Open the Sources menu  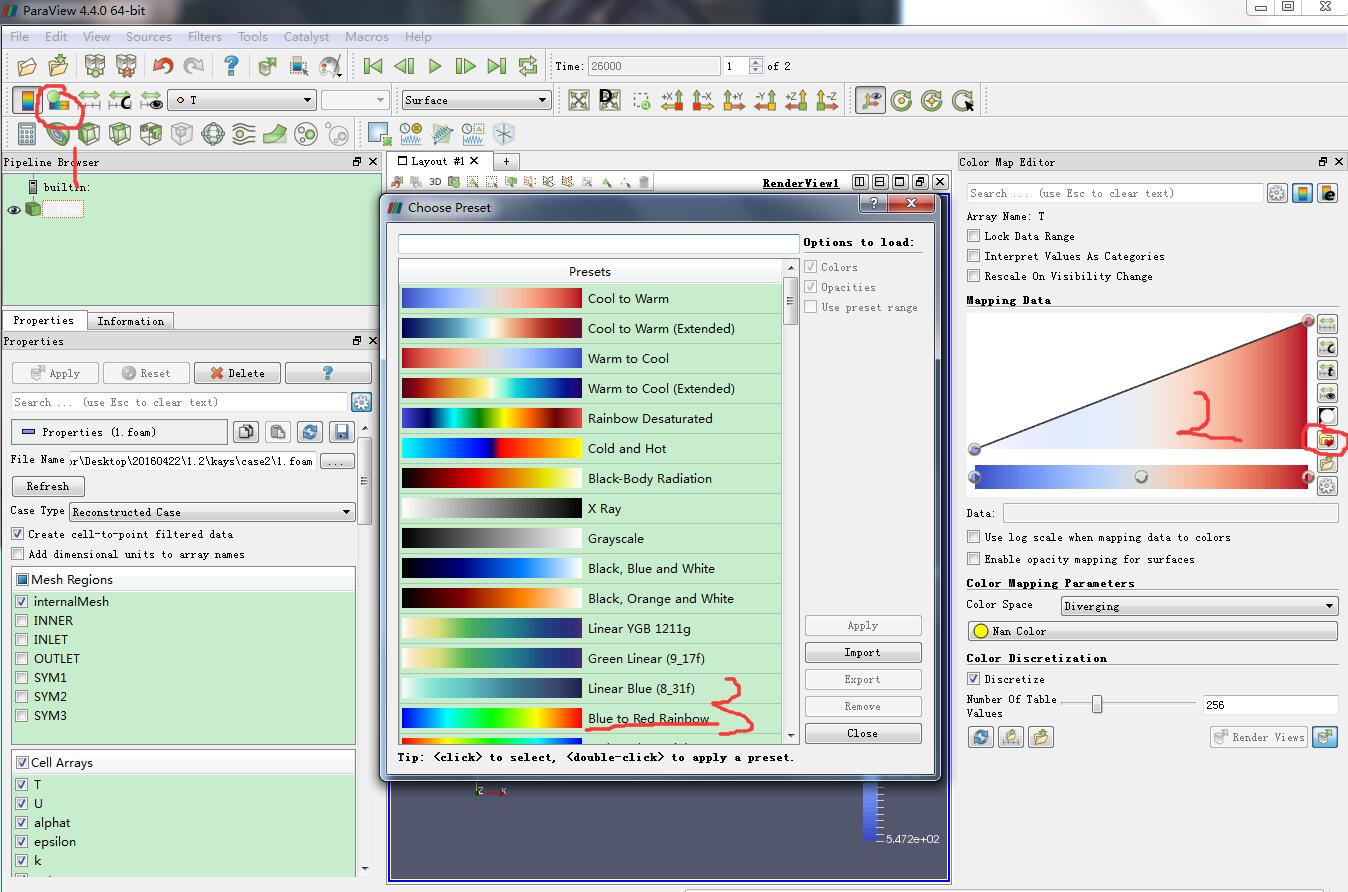(x=149, y=37)
